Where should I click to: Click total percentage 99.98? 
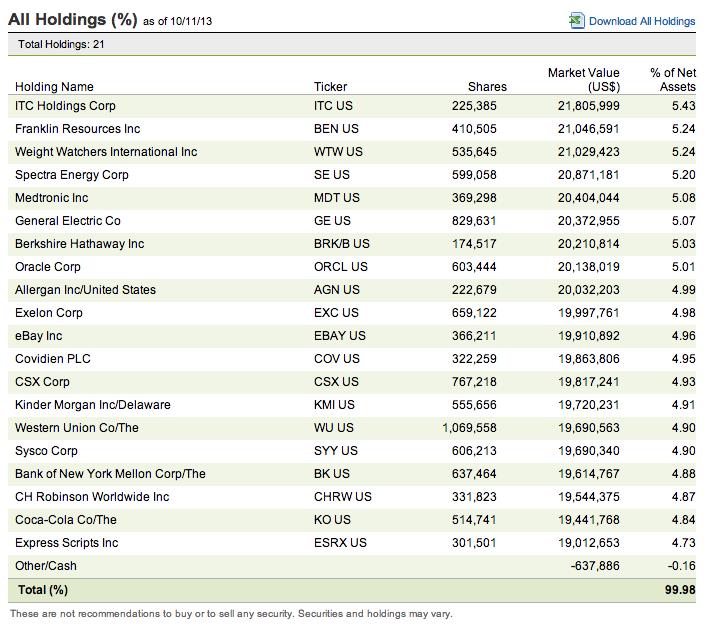[x=680, y=590]
